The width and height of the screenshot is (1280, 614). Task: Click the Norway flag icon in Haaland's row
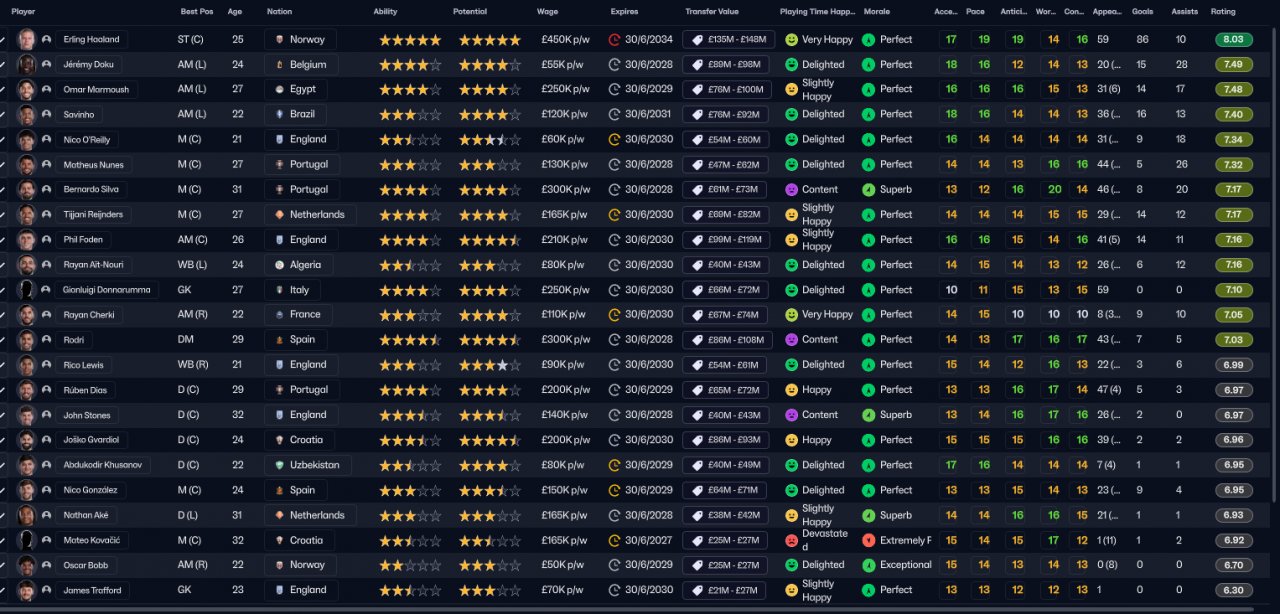(279, 40)
